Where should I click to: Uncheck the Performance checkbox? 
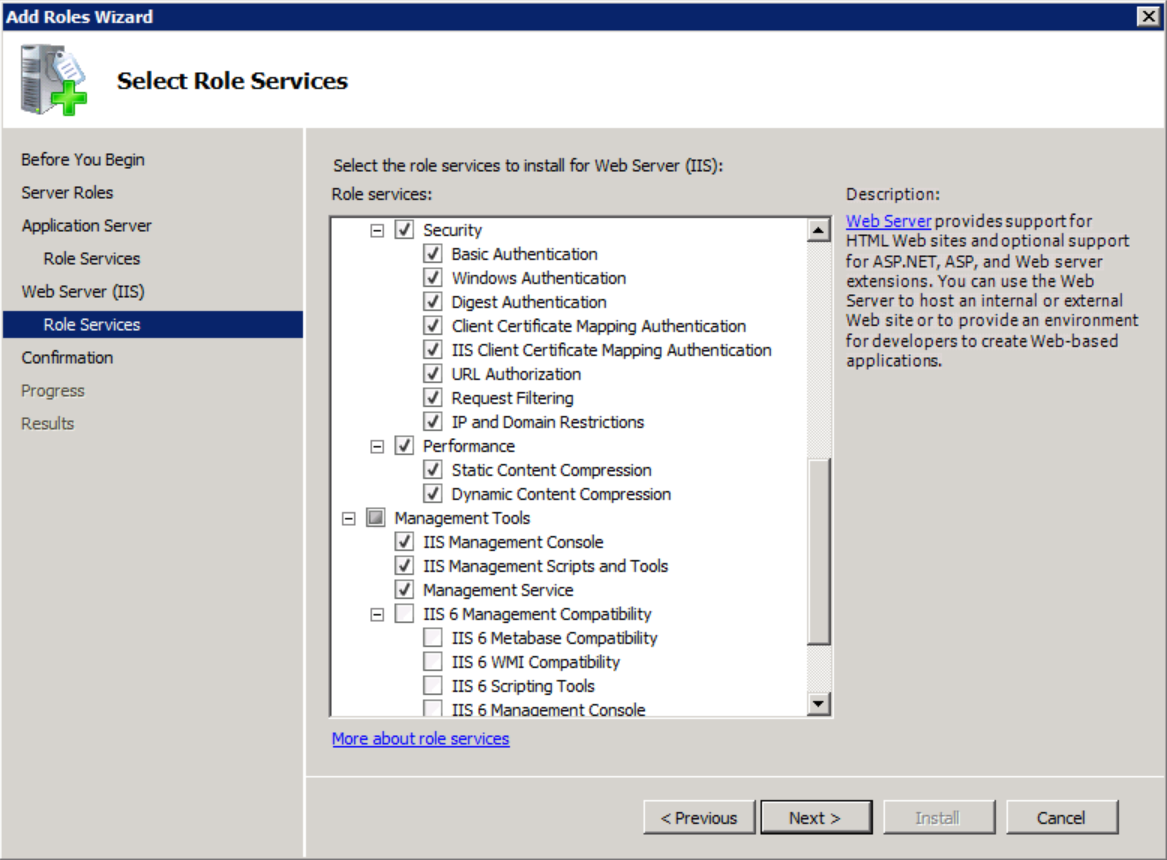[404, 446]
